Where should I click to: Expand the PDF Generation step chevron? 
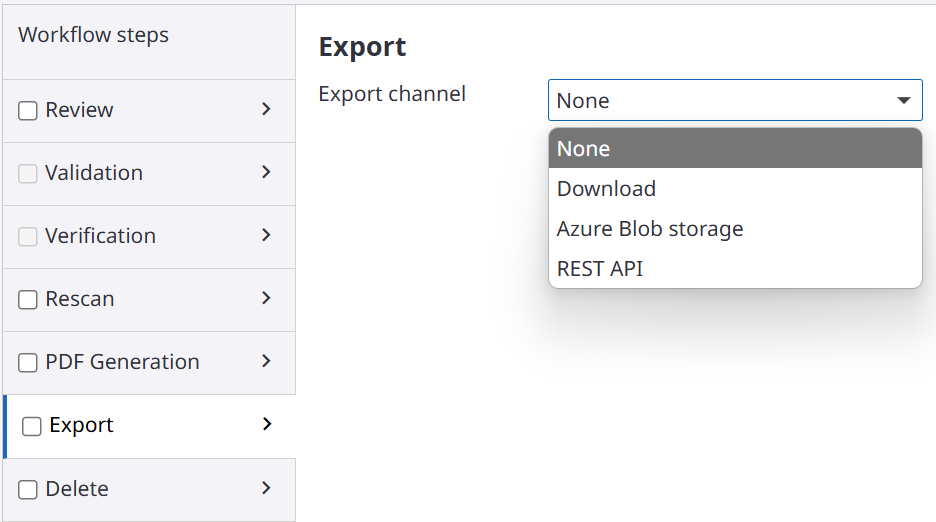pos(266,361)
